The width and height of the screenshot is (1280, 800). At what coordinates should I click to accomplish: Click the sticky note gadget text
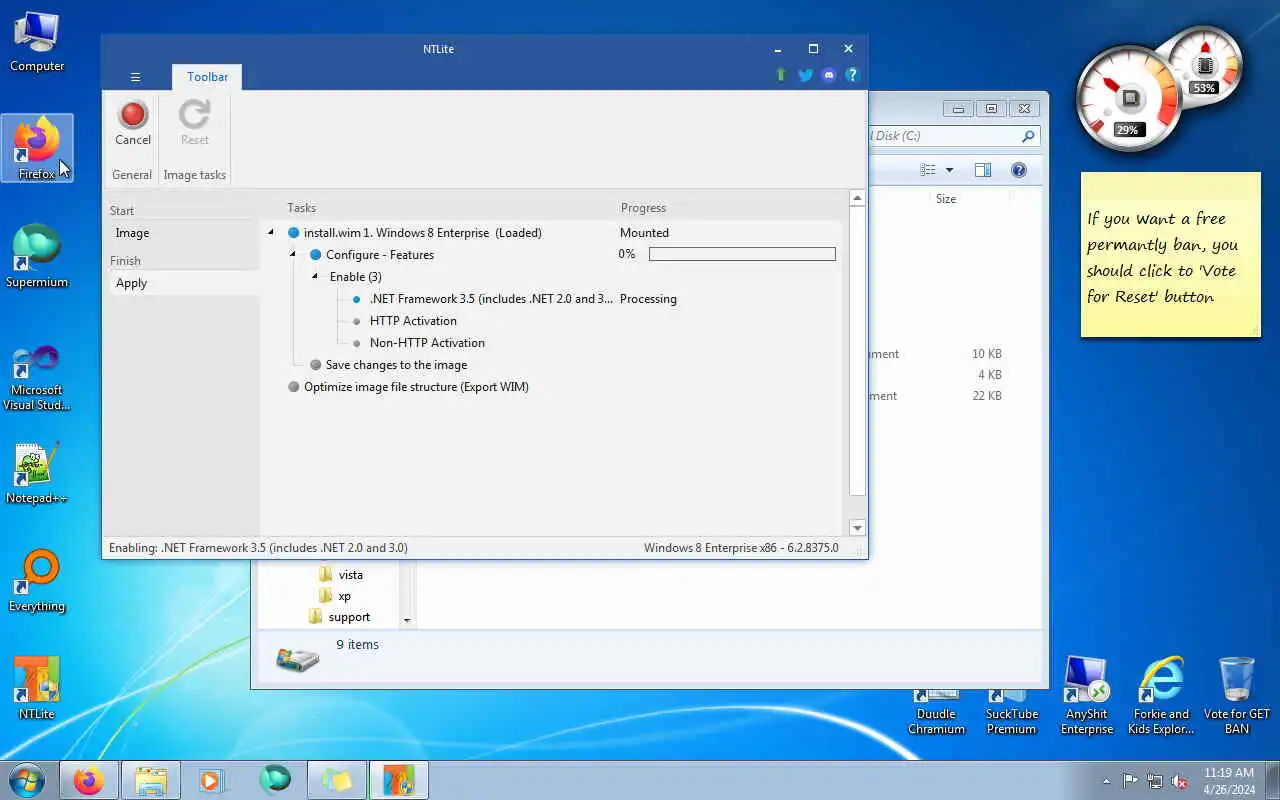click(1162, 258)
